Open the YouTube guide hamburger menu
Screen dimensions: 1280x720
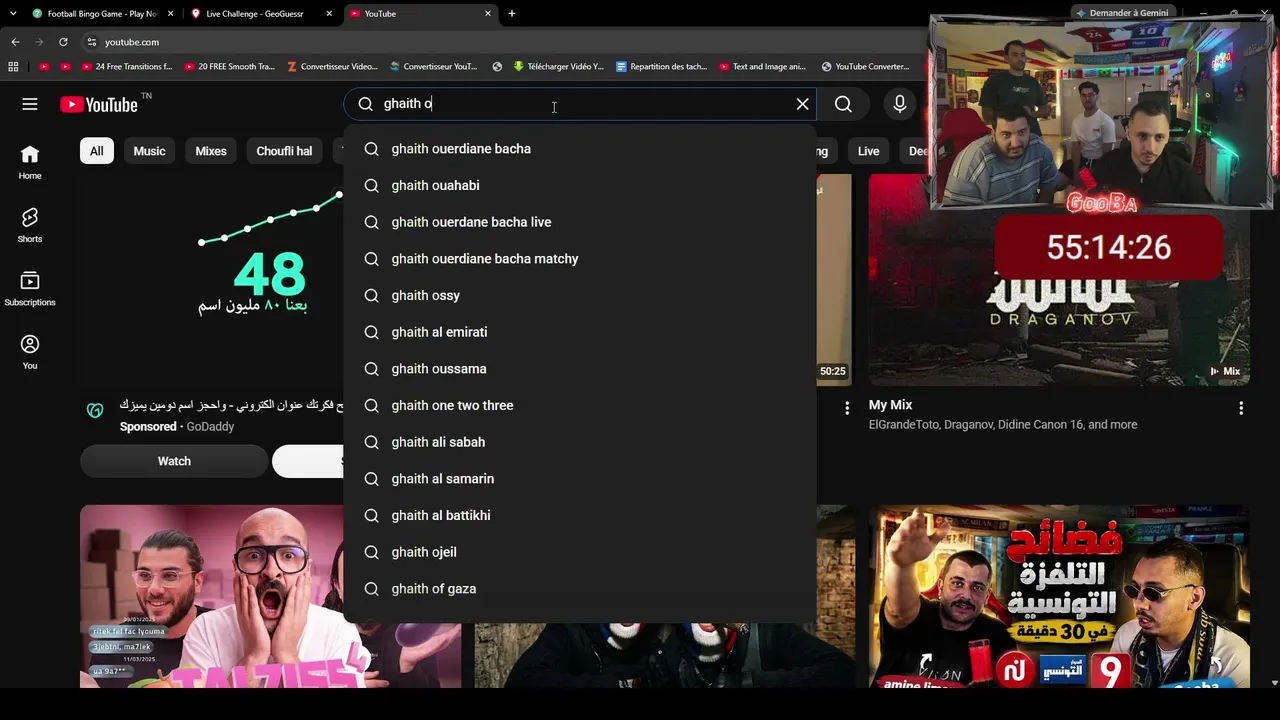tap(30, 104)
